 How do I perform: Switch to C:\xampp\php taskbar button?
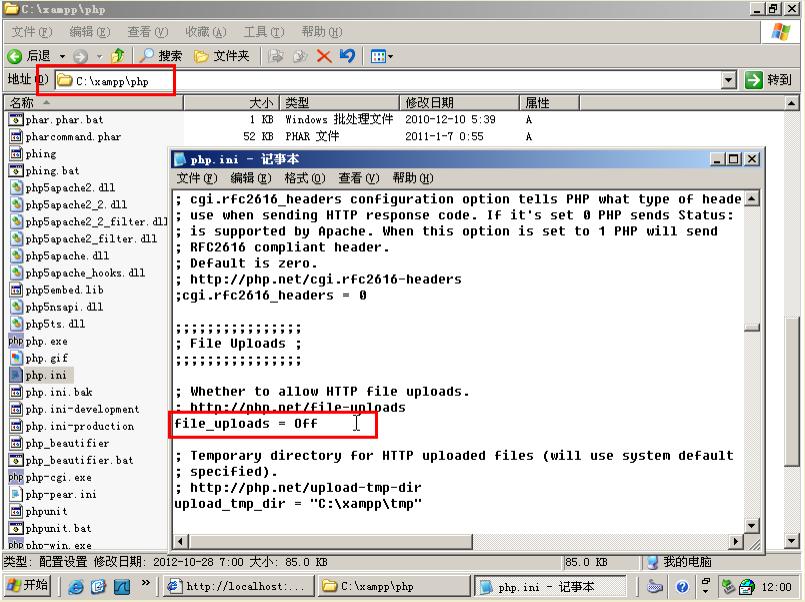tap(394, 586)
